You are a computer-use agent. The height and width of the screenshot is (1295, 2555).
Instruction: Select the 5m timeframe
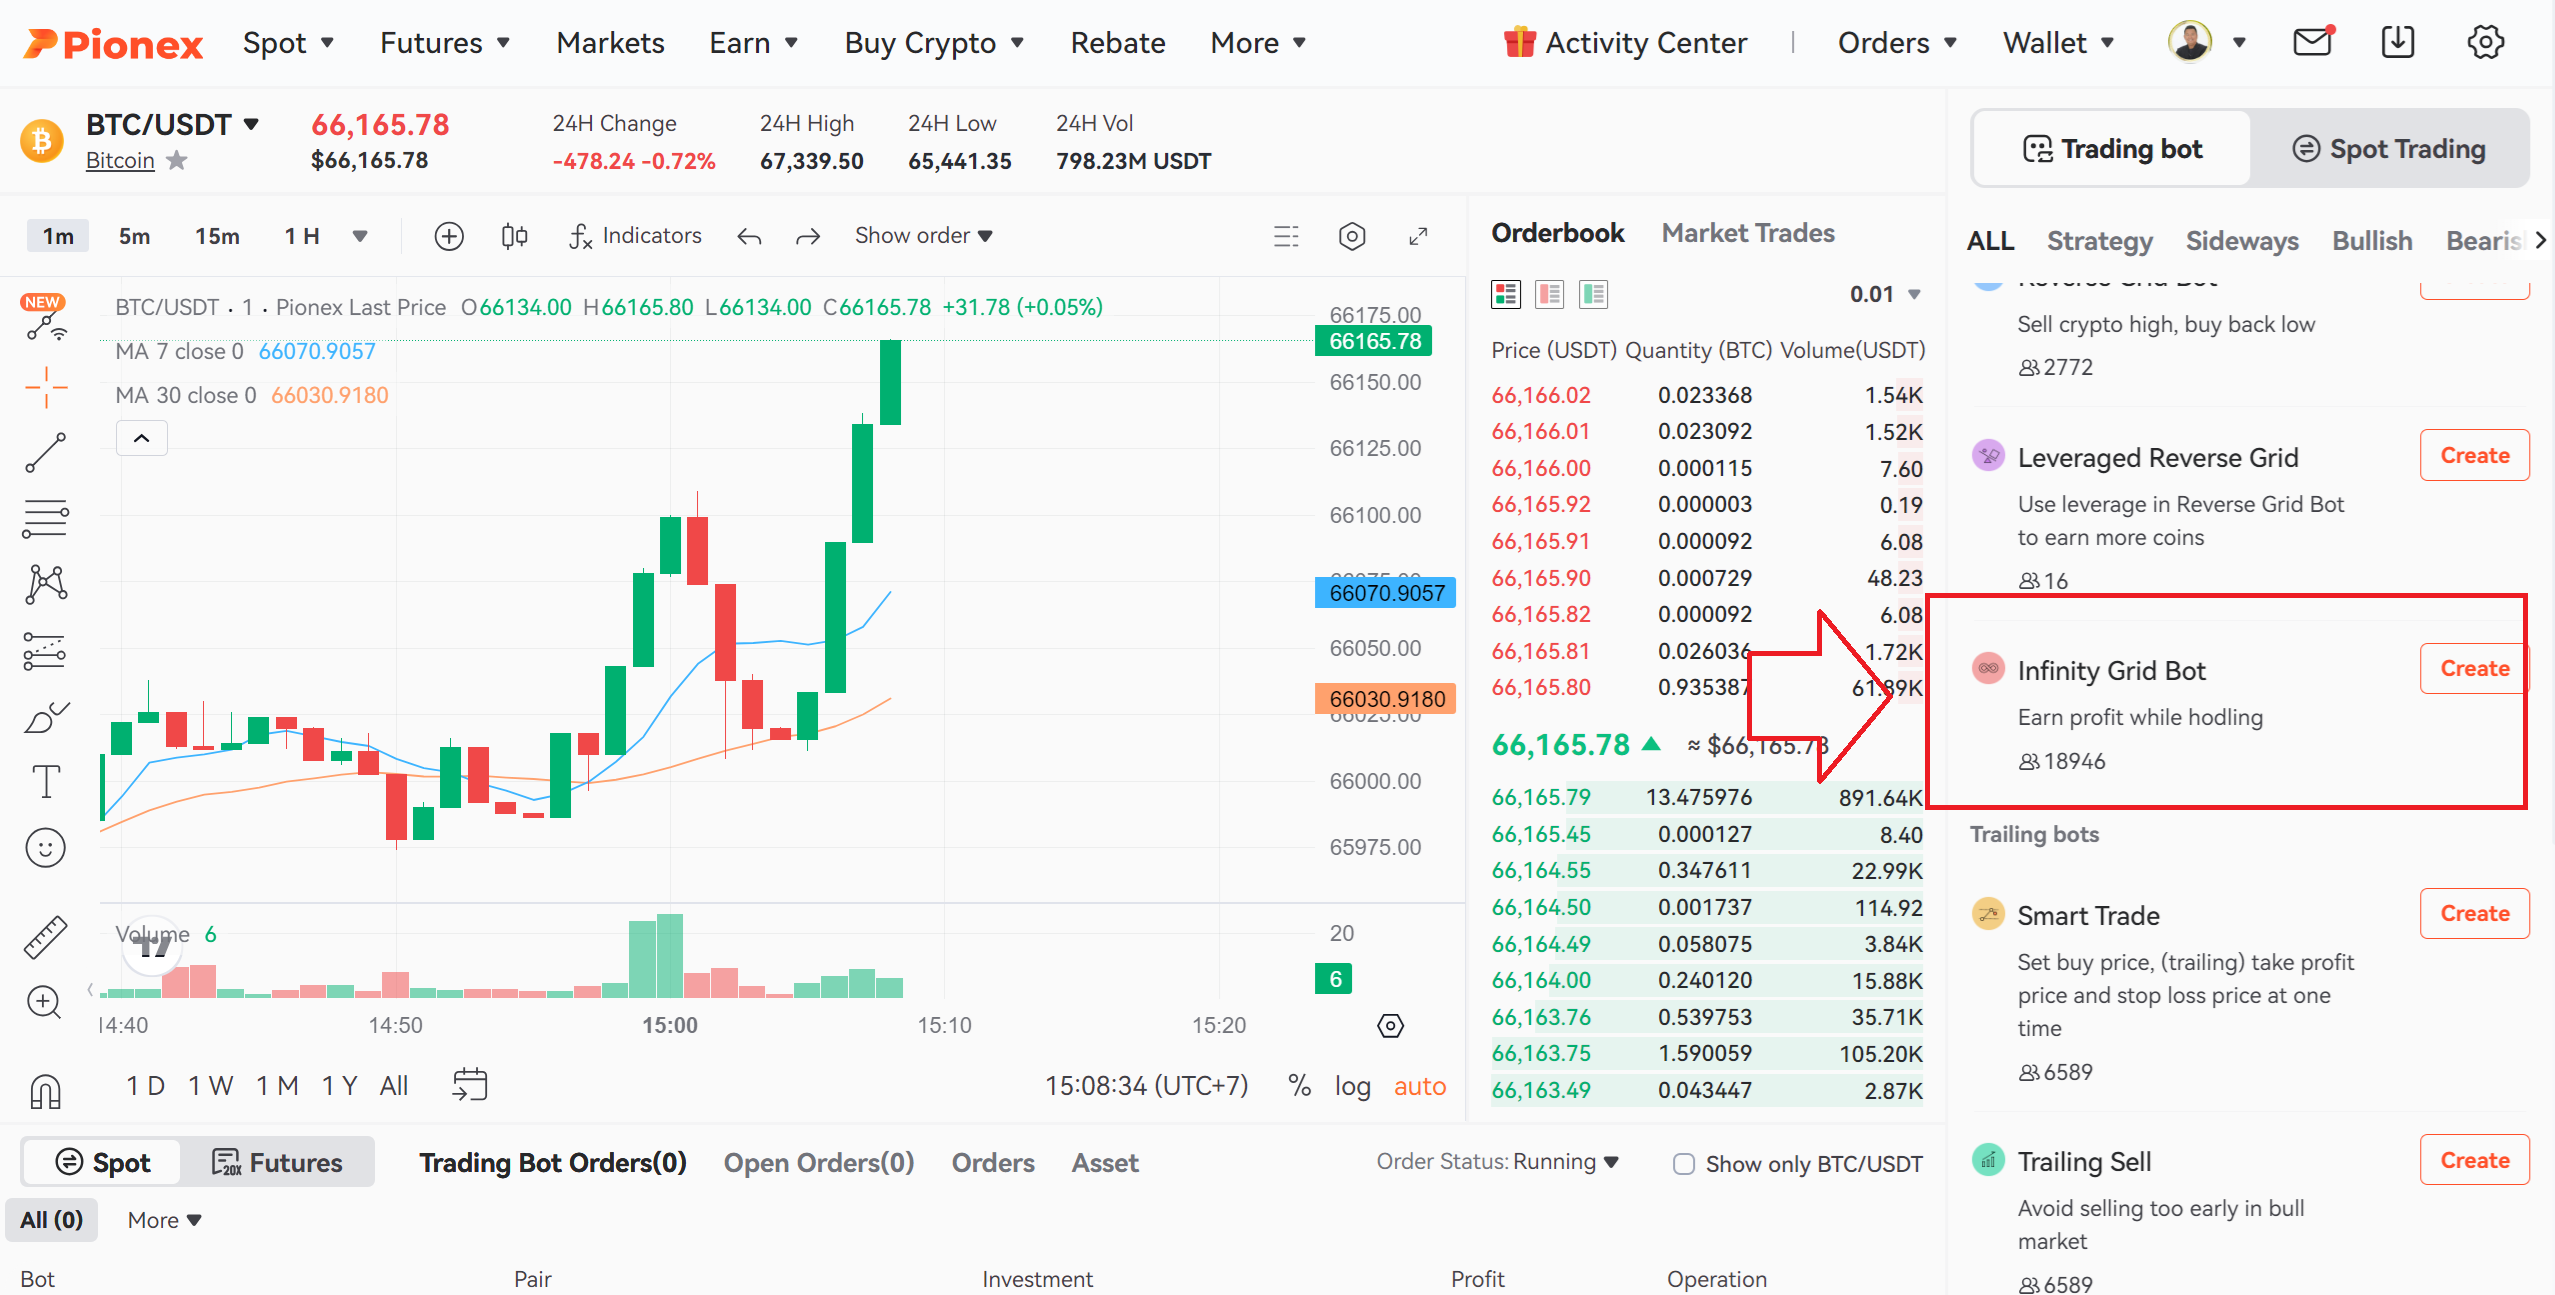[134, 236]
